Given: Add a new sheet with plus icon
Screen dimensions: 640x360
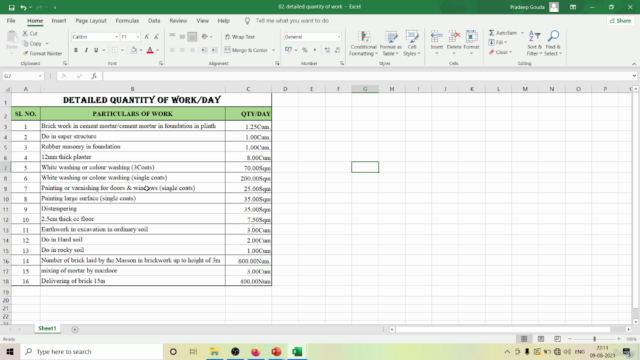Looking at the screenshot, I should [x=75, y=329].
